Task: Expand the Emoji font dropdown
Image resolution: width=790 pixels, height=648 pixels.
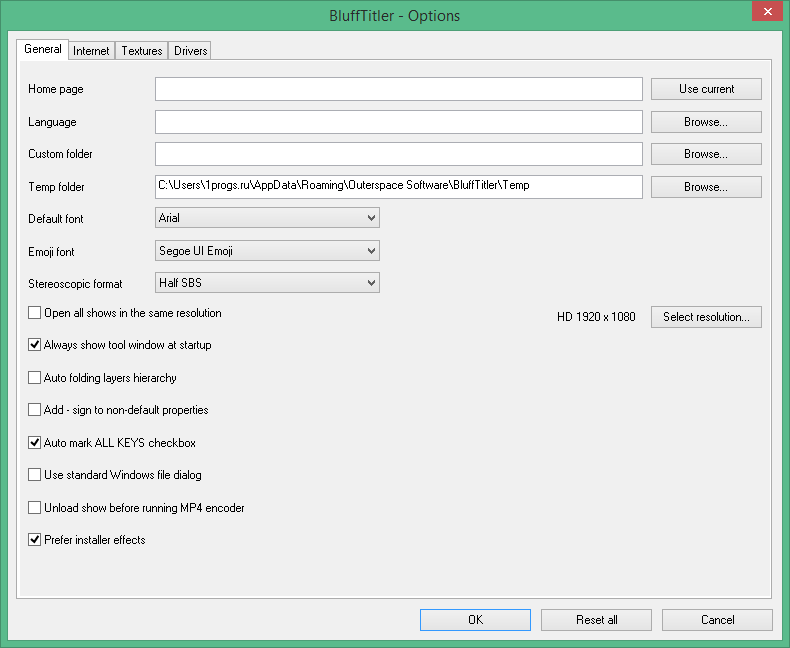Action: (267, 251)
